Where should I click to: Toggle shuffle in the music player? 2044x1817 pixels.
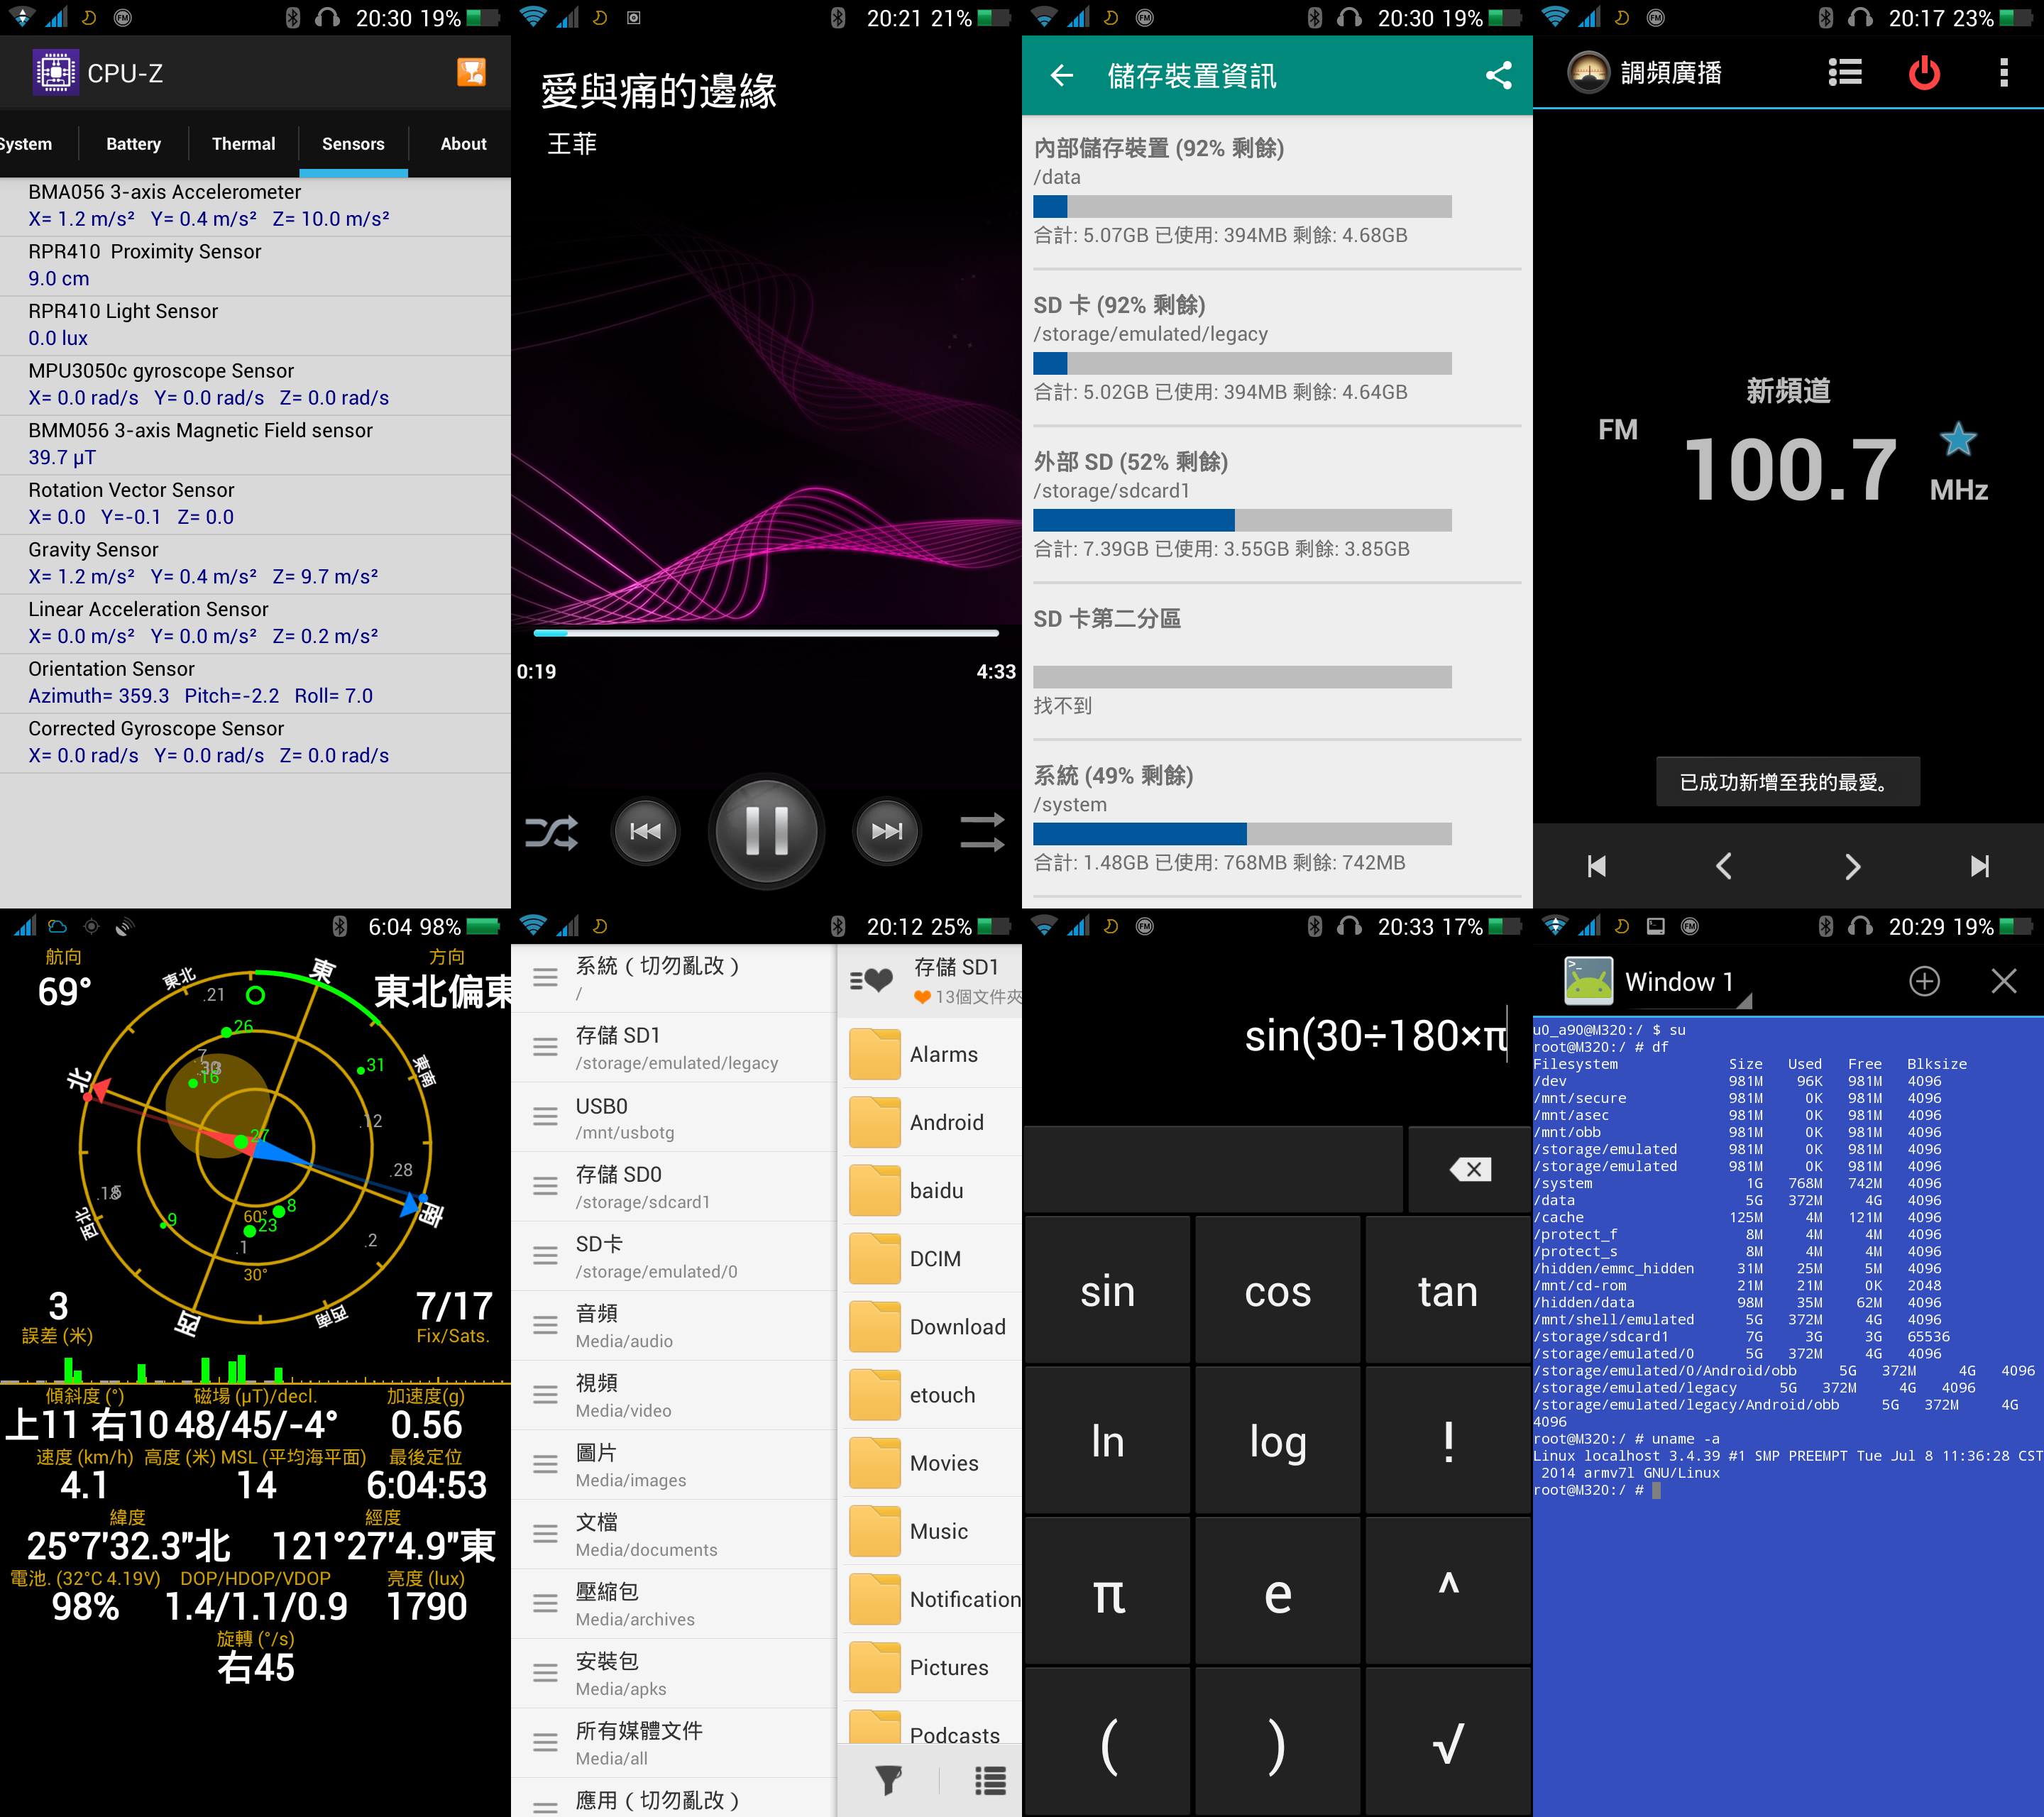coord(551,833)
